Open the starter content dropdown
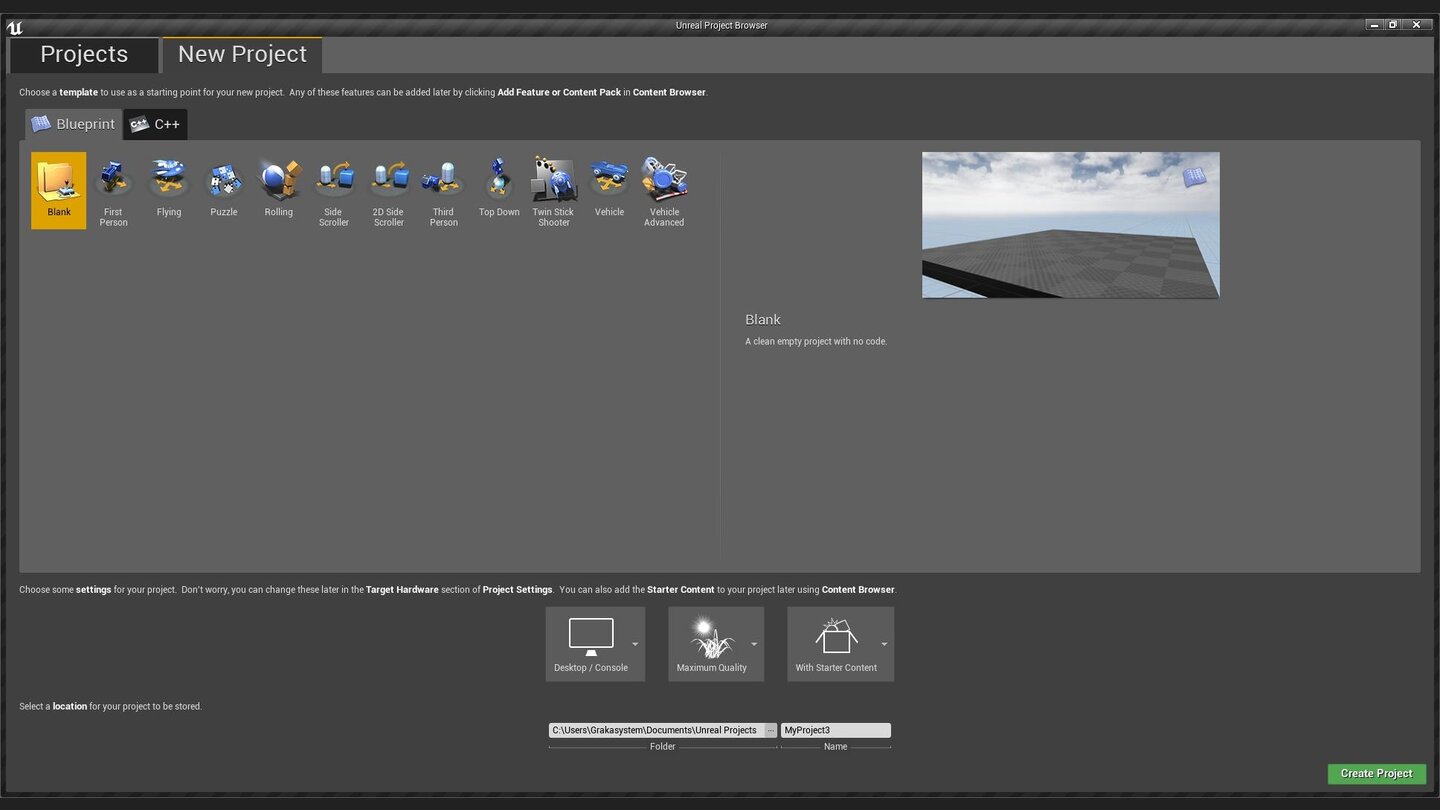This screenshot has height=810, width=1440. point(884,643)
